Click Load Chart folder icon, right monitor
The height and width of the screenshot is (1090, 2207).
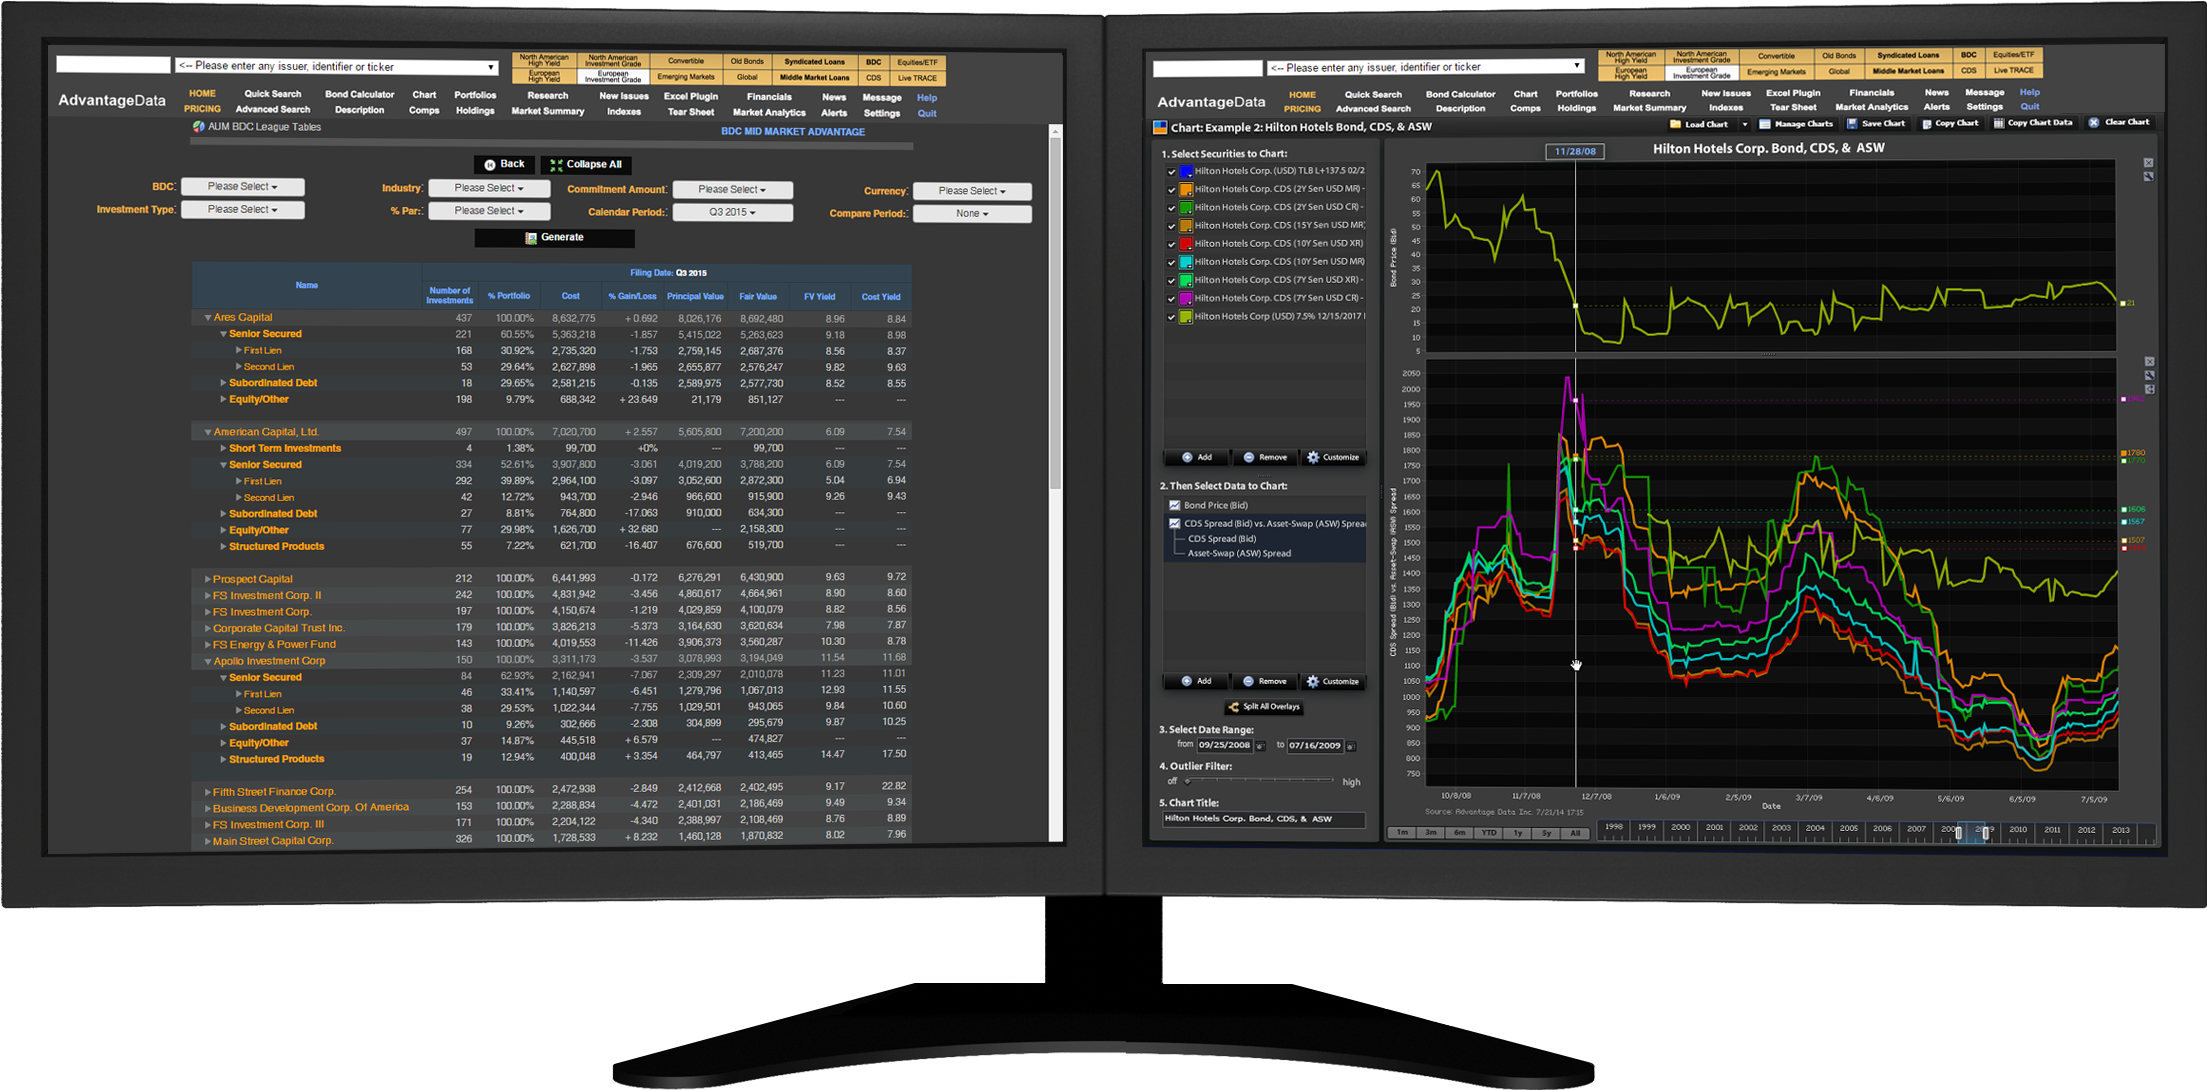pyautogui.click(x=1675, y=124)
